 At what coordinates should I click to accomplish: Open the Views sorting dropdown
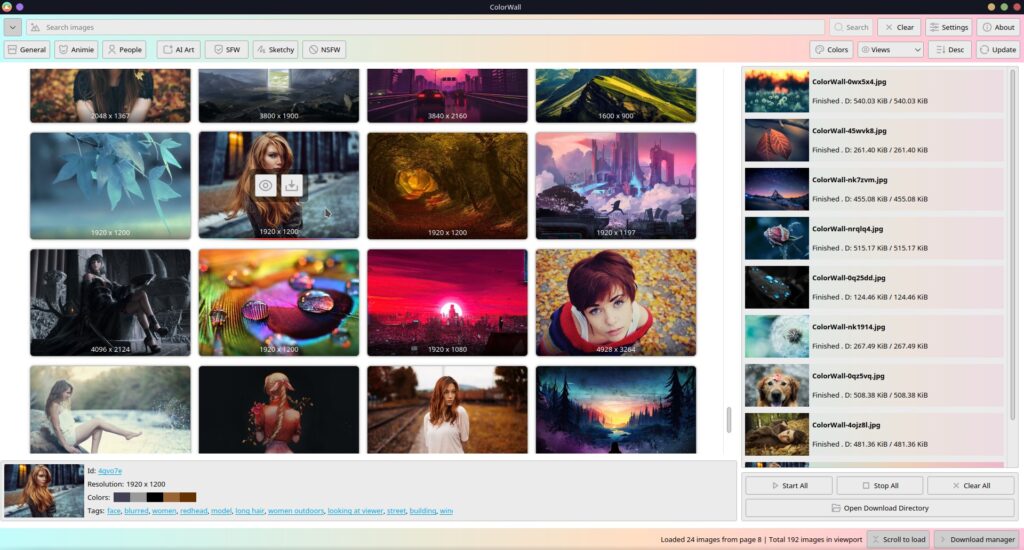890,49
